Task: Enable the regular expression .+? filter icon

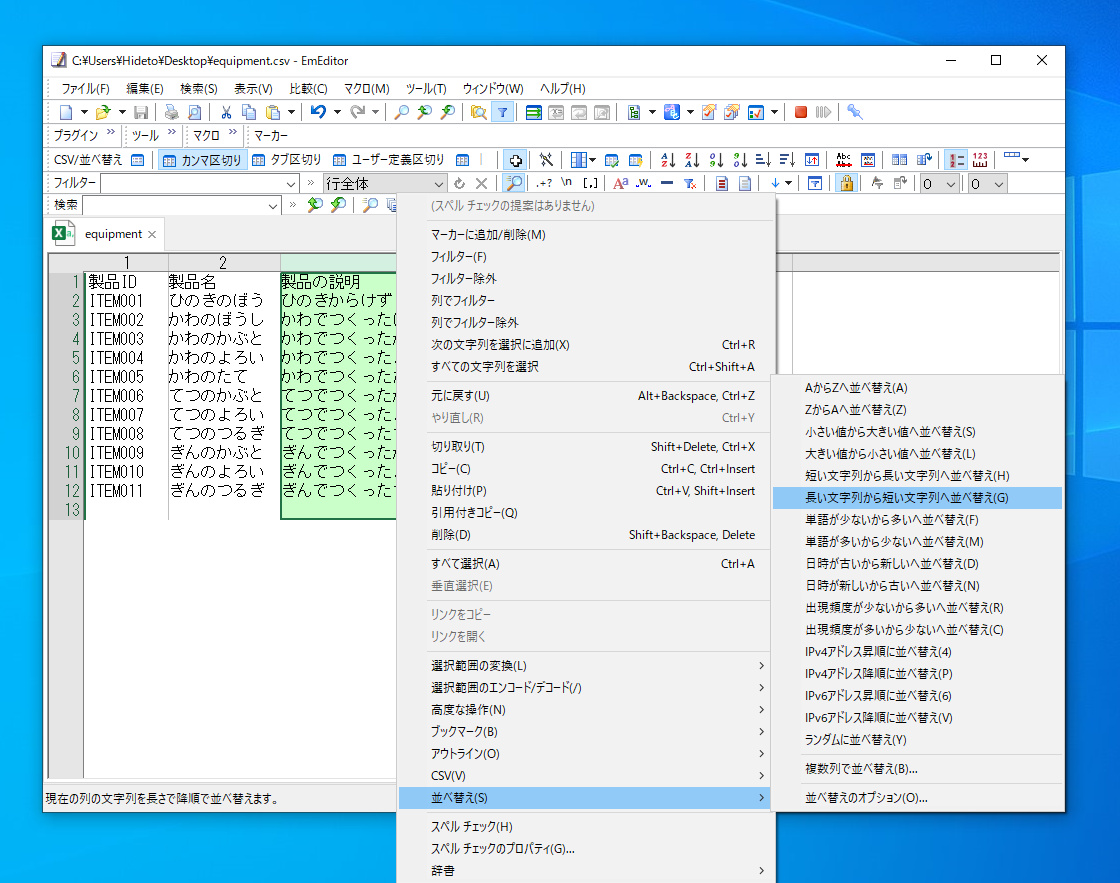Action: point(544,183)
